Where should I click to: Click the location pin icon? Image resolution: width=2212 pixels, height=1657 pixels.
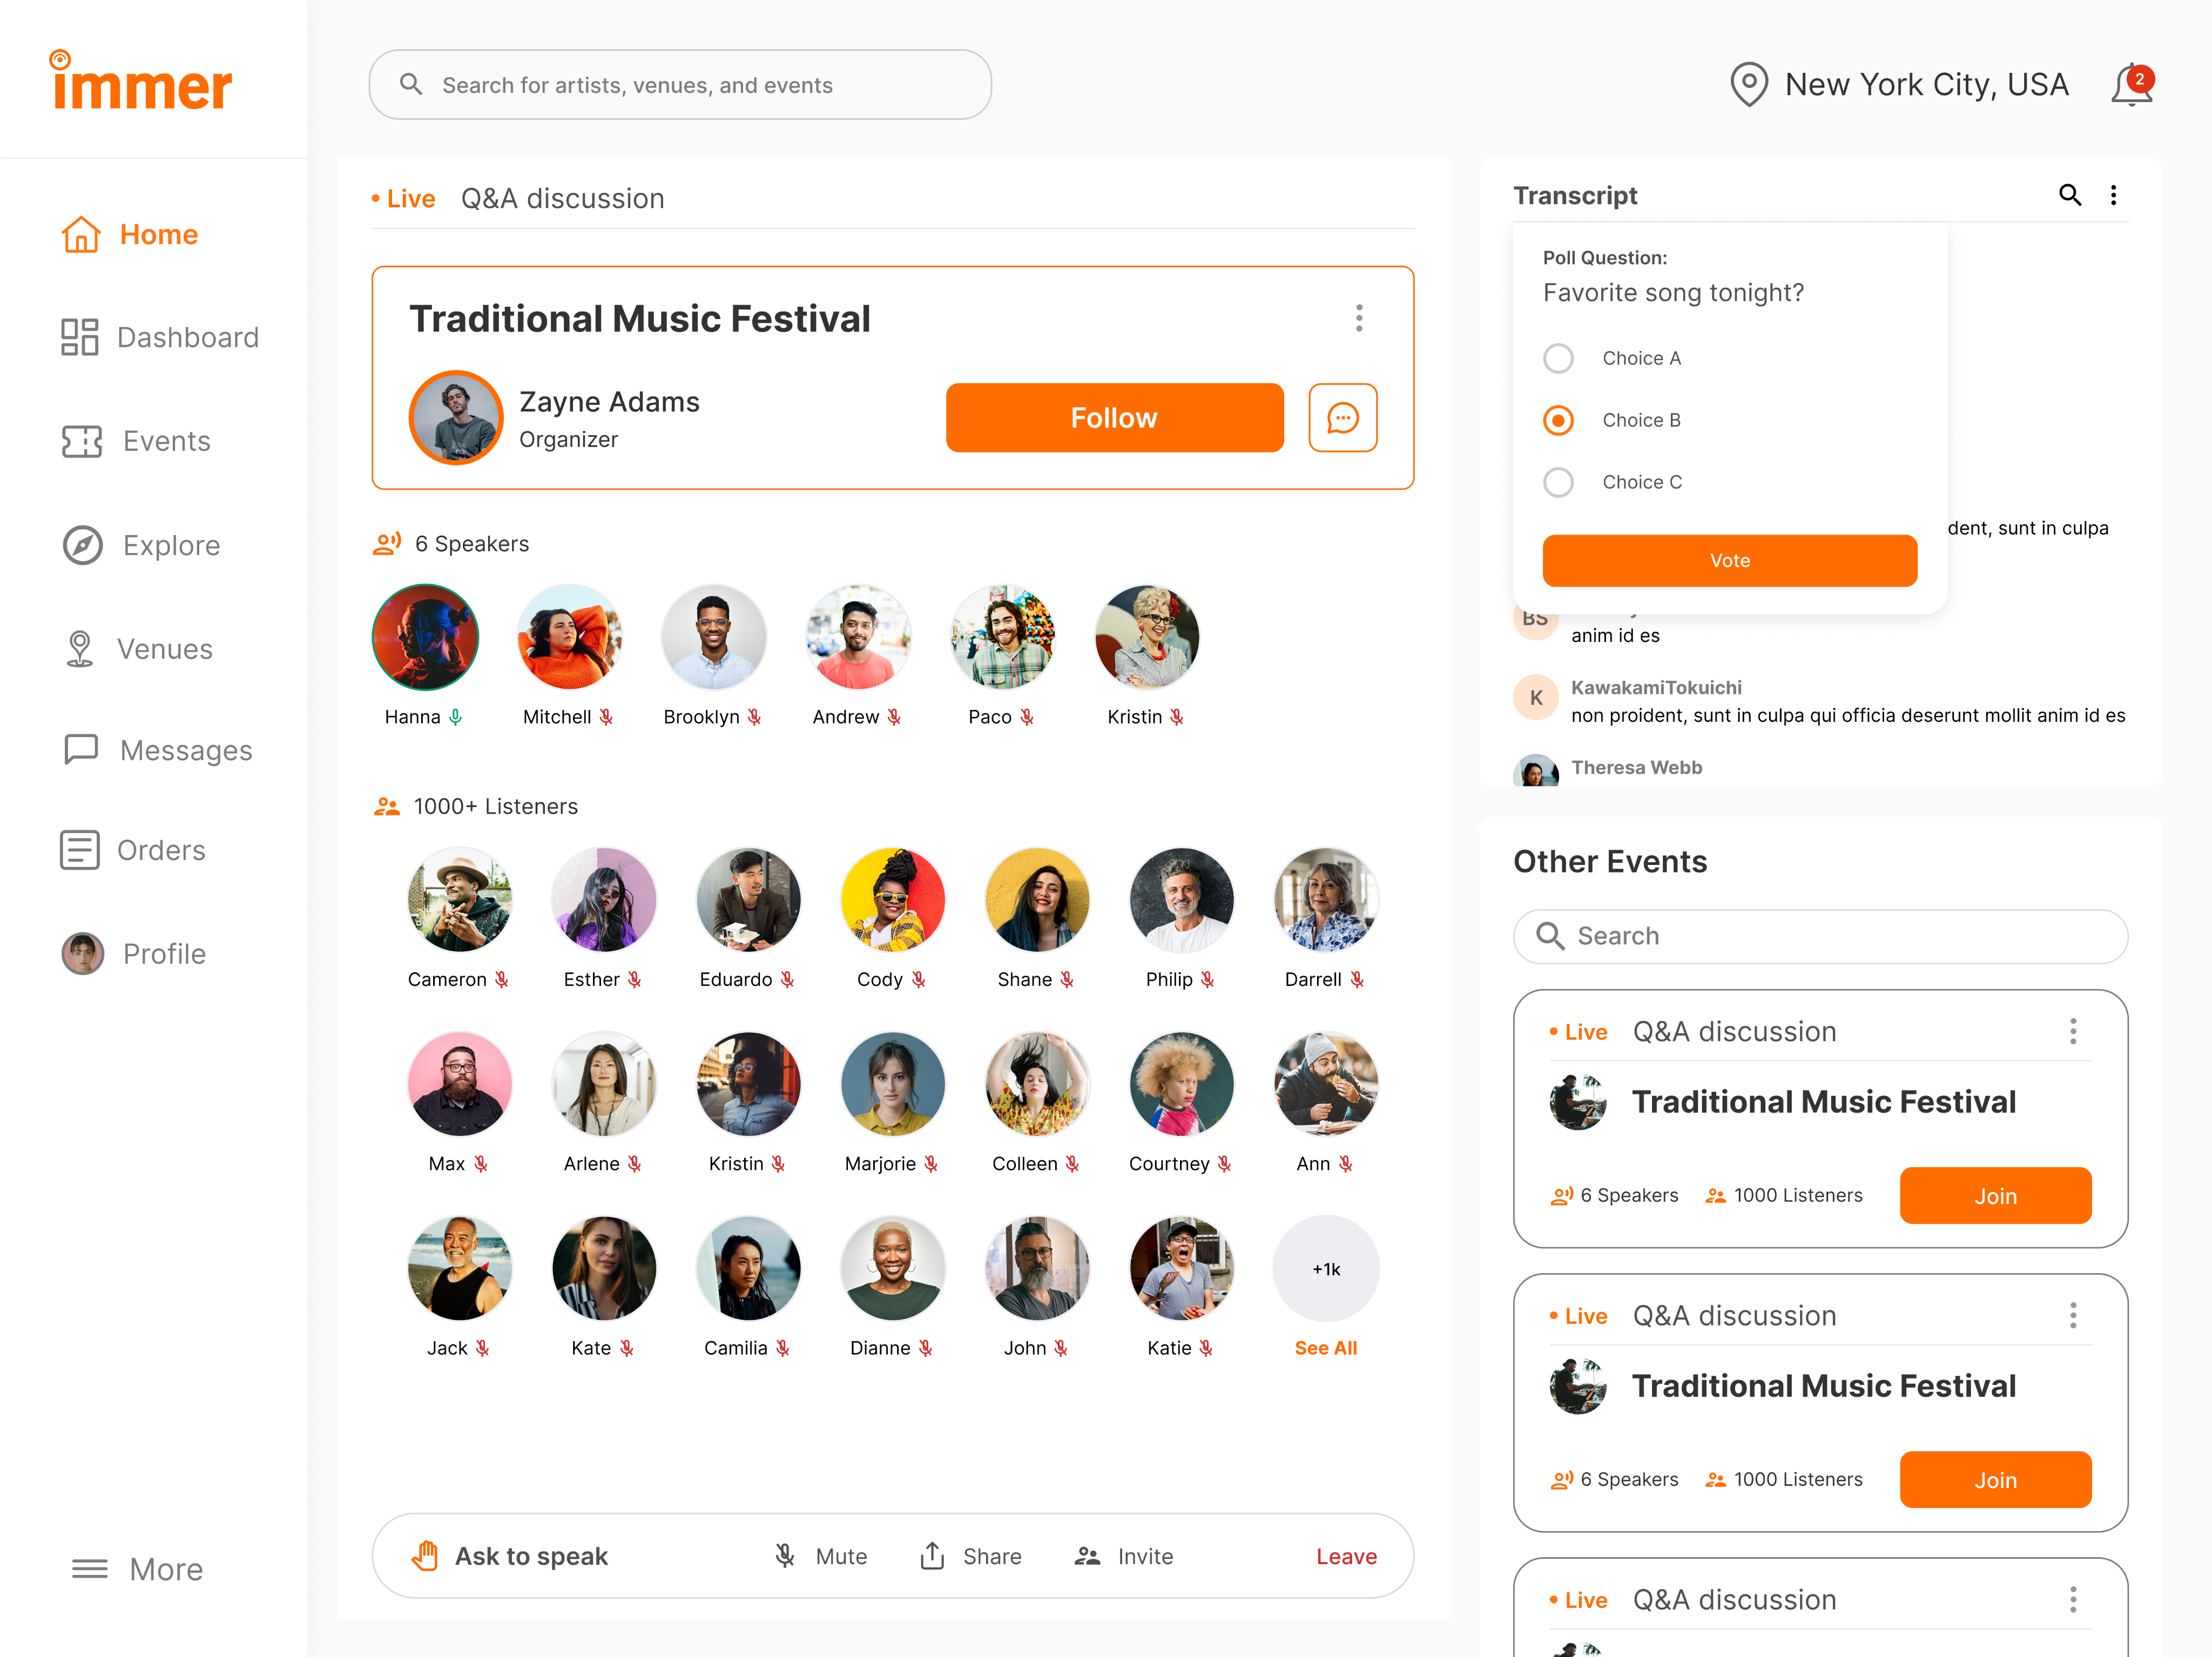tap(1749, 85)
